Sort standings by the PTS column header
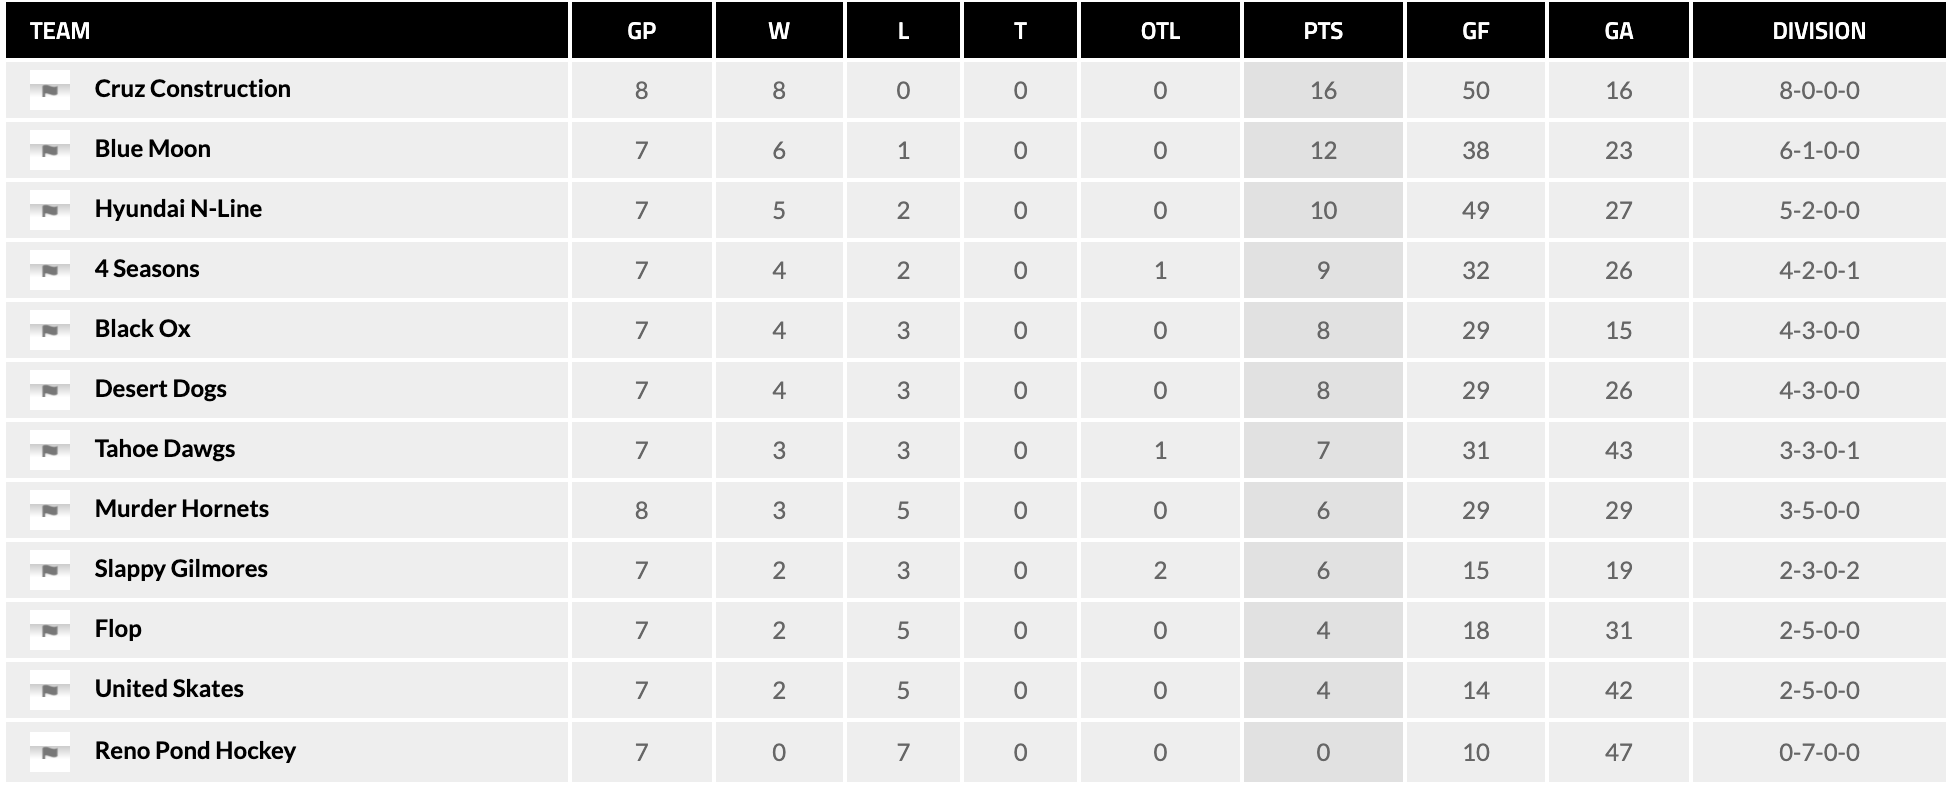The height and width of the screenshot is (788, 1957). coord(1323,31)
